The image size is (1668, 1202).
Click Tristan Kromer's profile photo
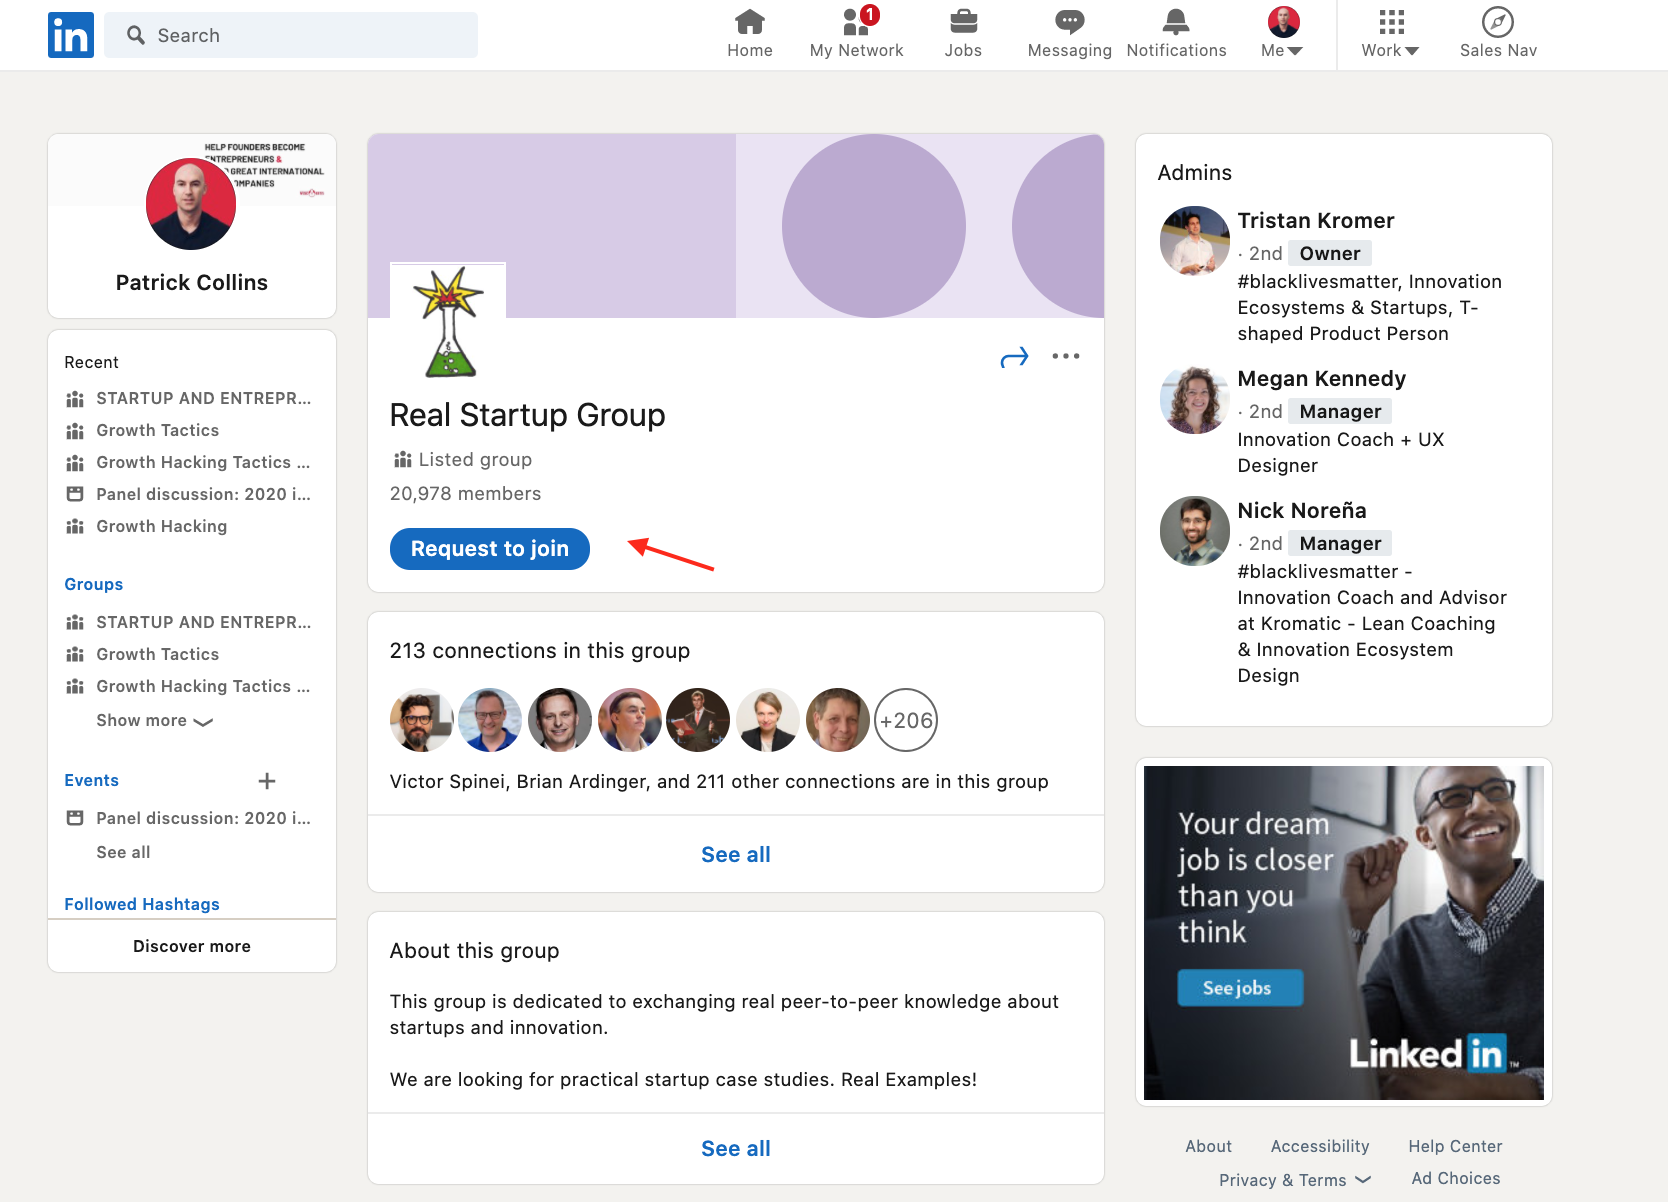(1194, 241)
